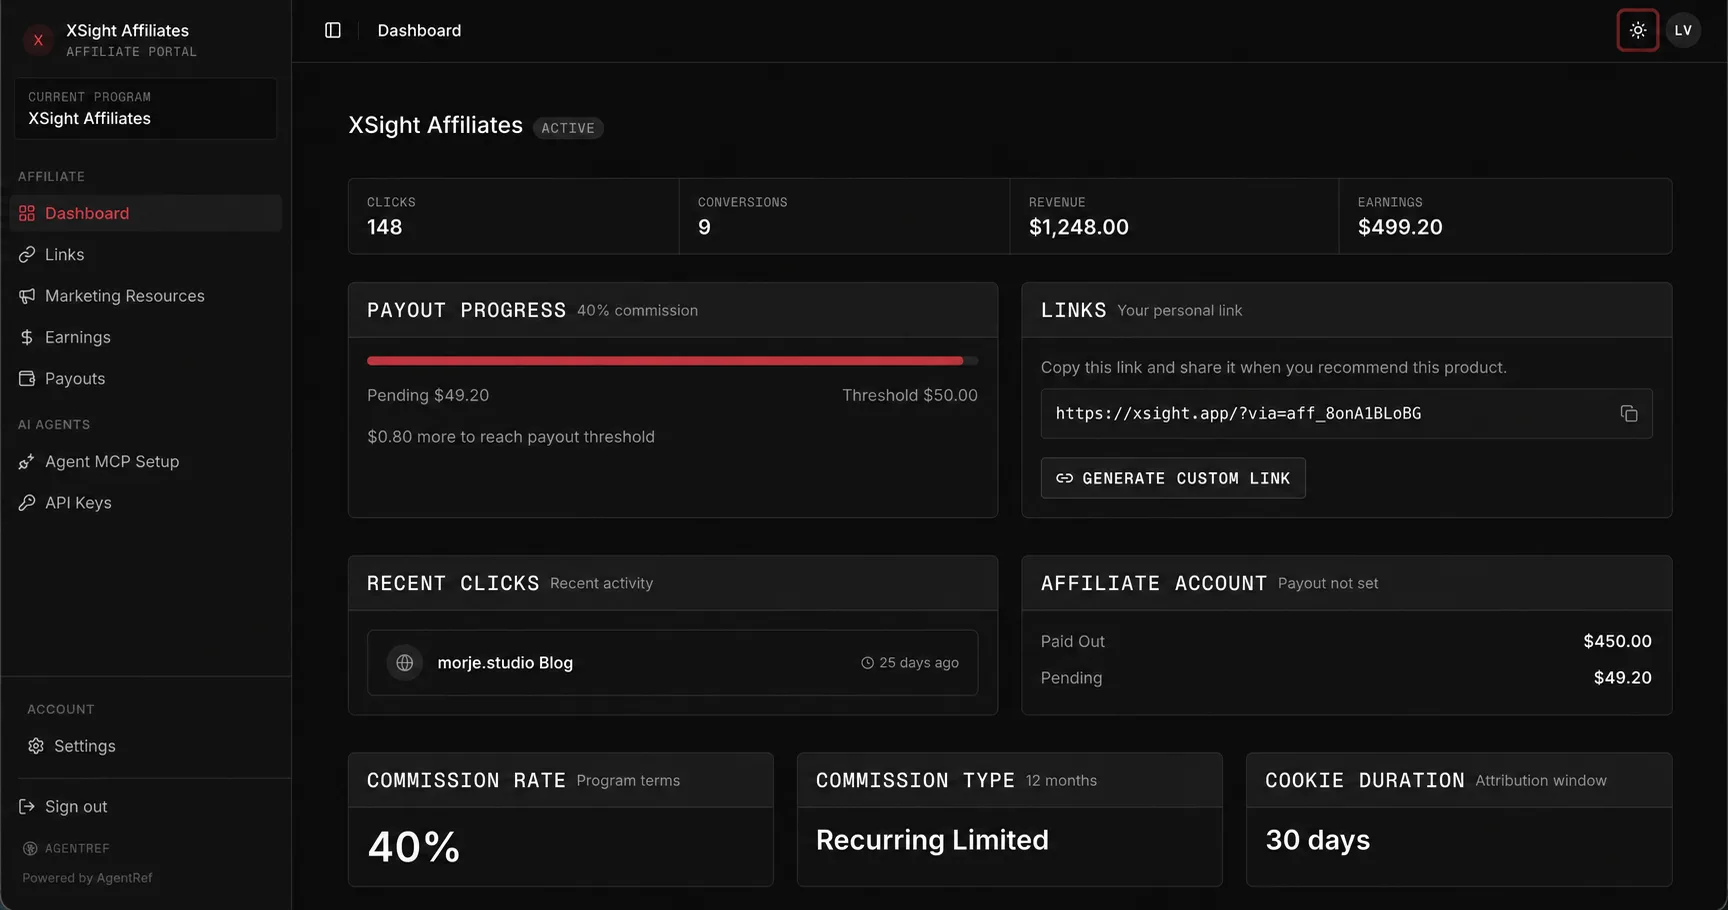This screenshot has height=910, width=1728.
Task: Click the chain icon next to Links
Action: click(27, 254)
